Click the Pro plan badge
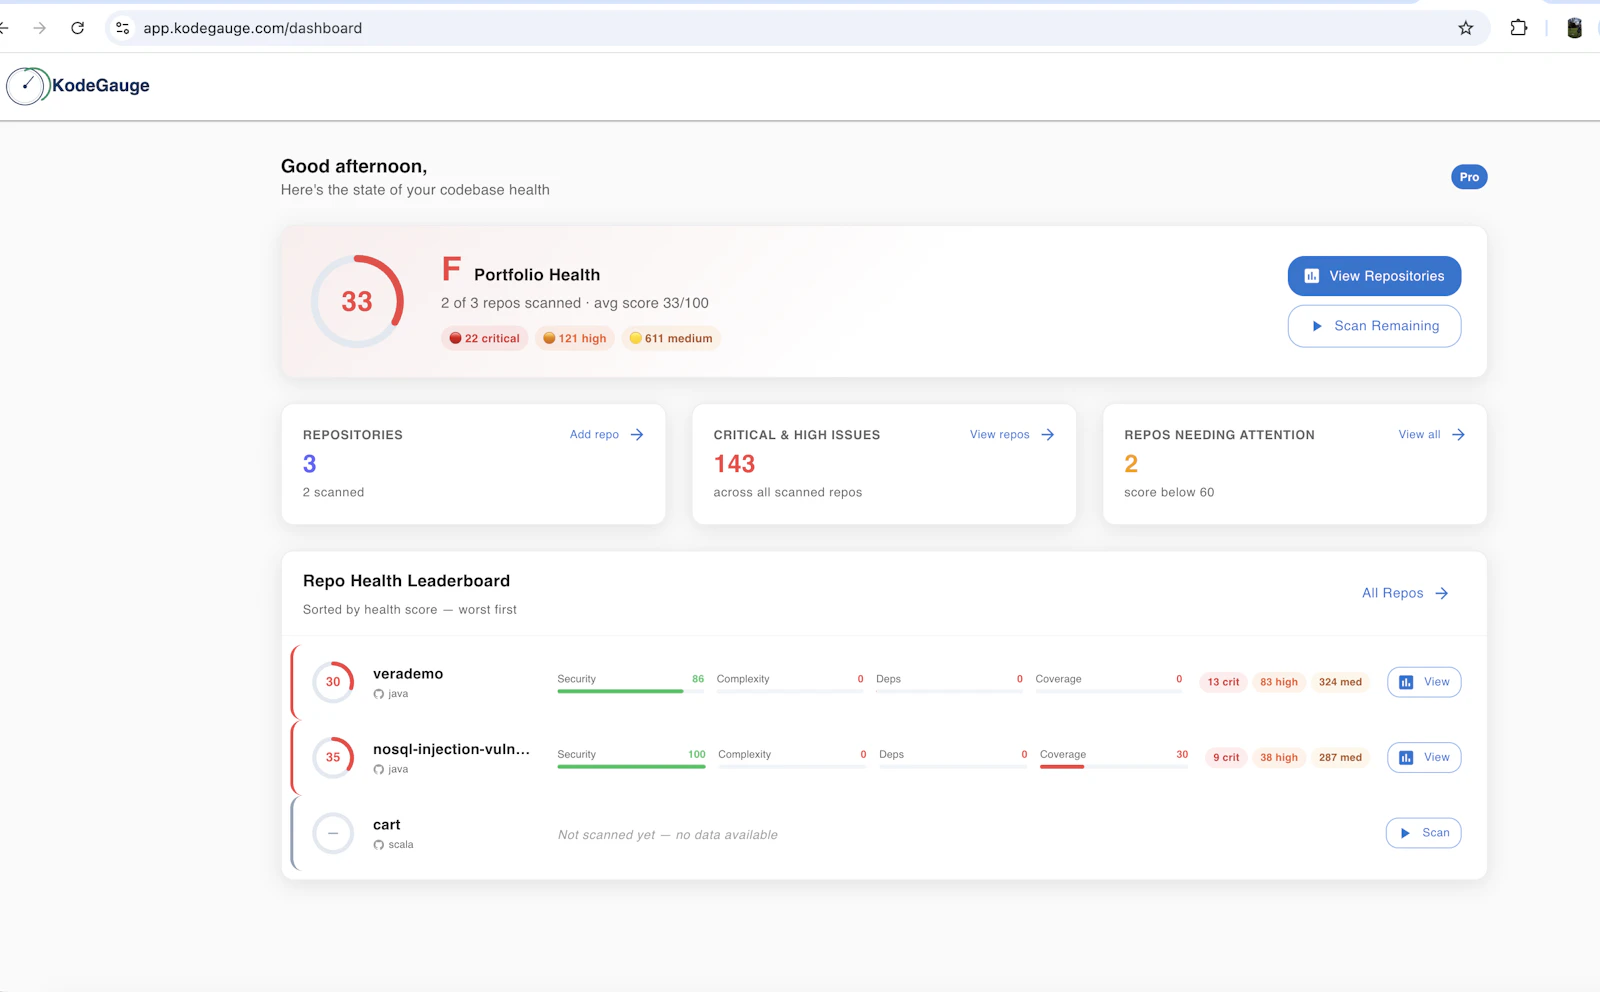The width and height of the screenshot is (1600, 992). [1469, 177]
